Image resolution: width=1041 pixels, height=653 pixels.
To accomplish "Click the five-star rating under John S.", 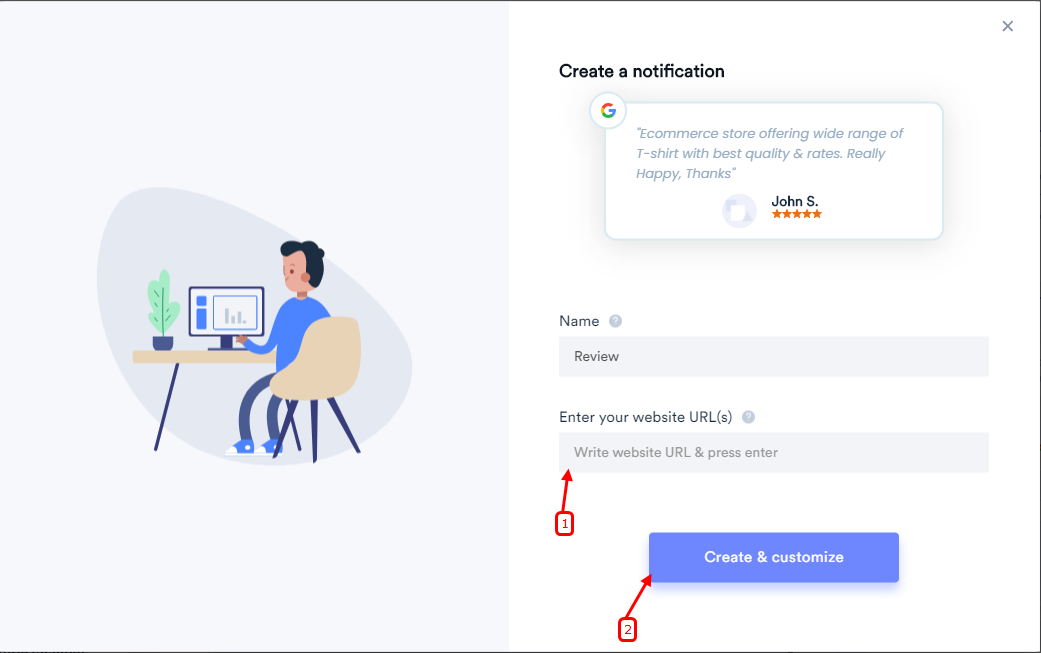I will (797, 214).
